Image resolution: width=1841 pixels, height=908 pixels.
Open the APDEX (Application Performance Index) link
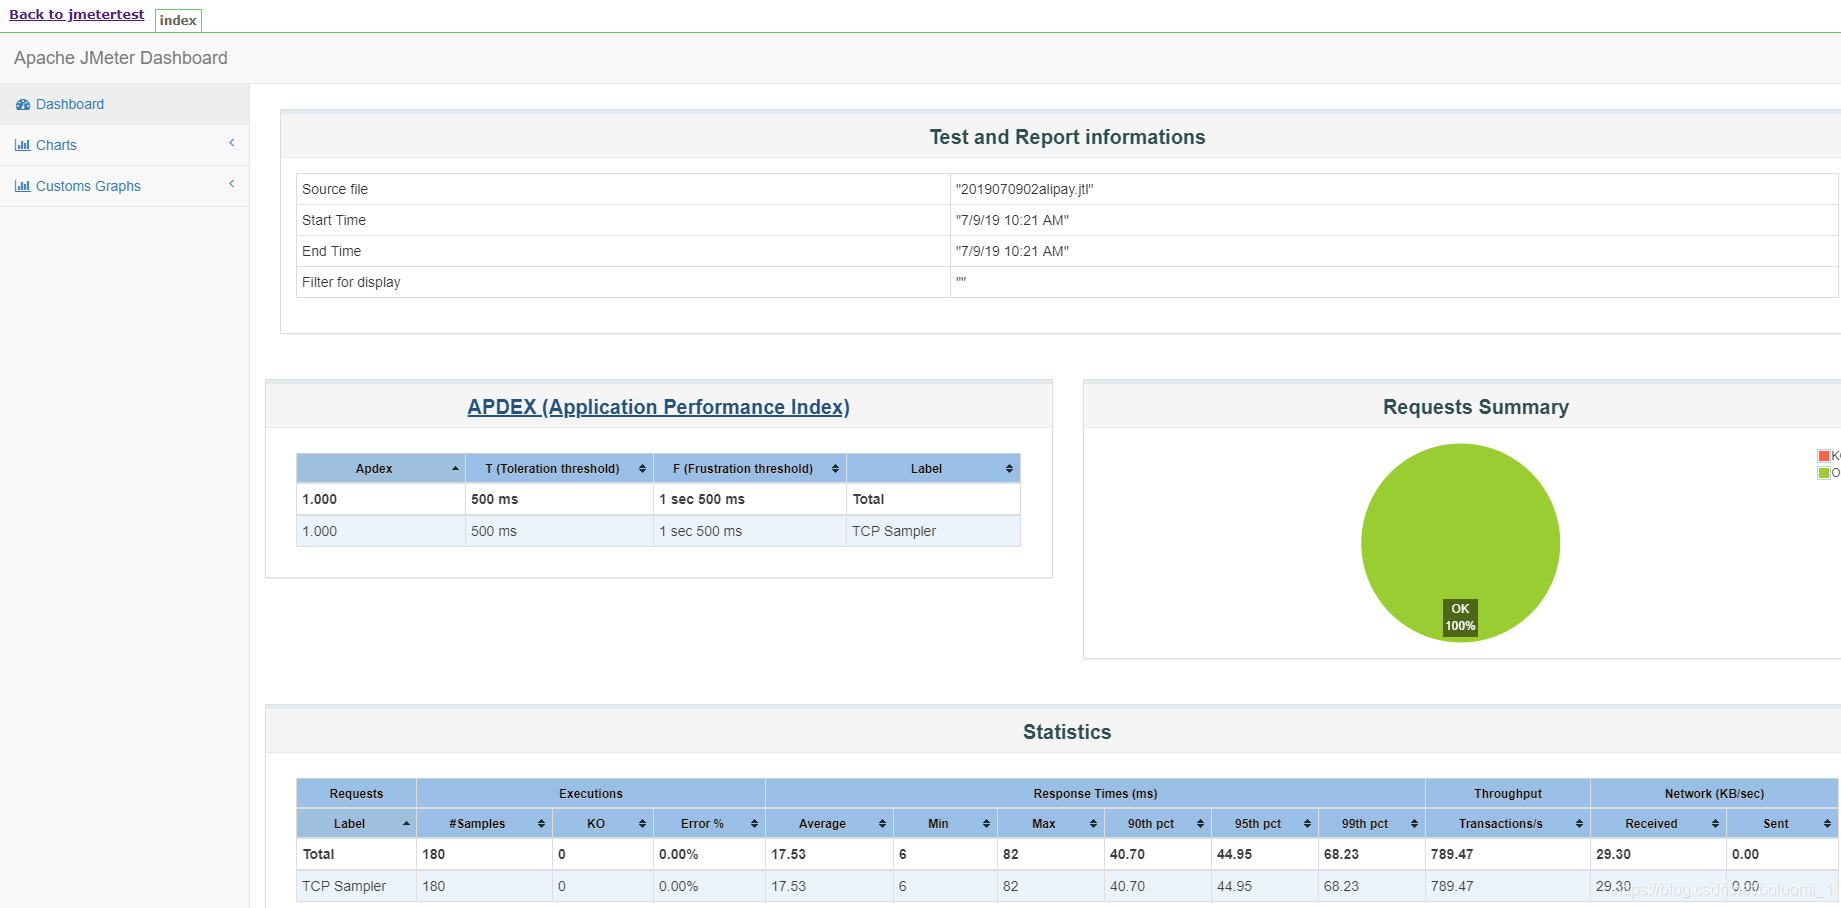[658, 407]
